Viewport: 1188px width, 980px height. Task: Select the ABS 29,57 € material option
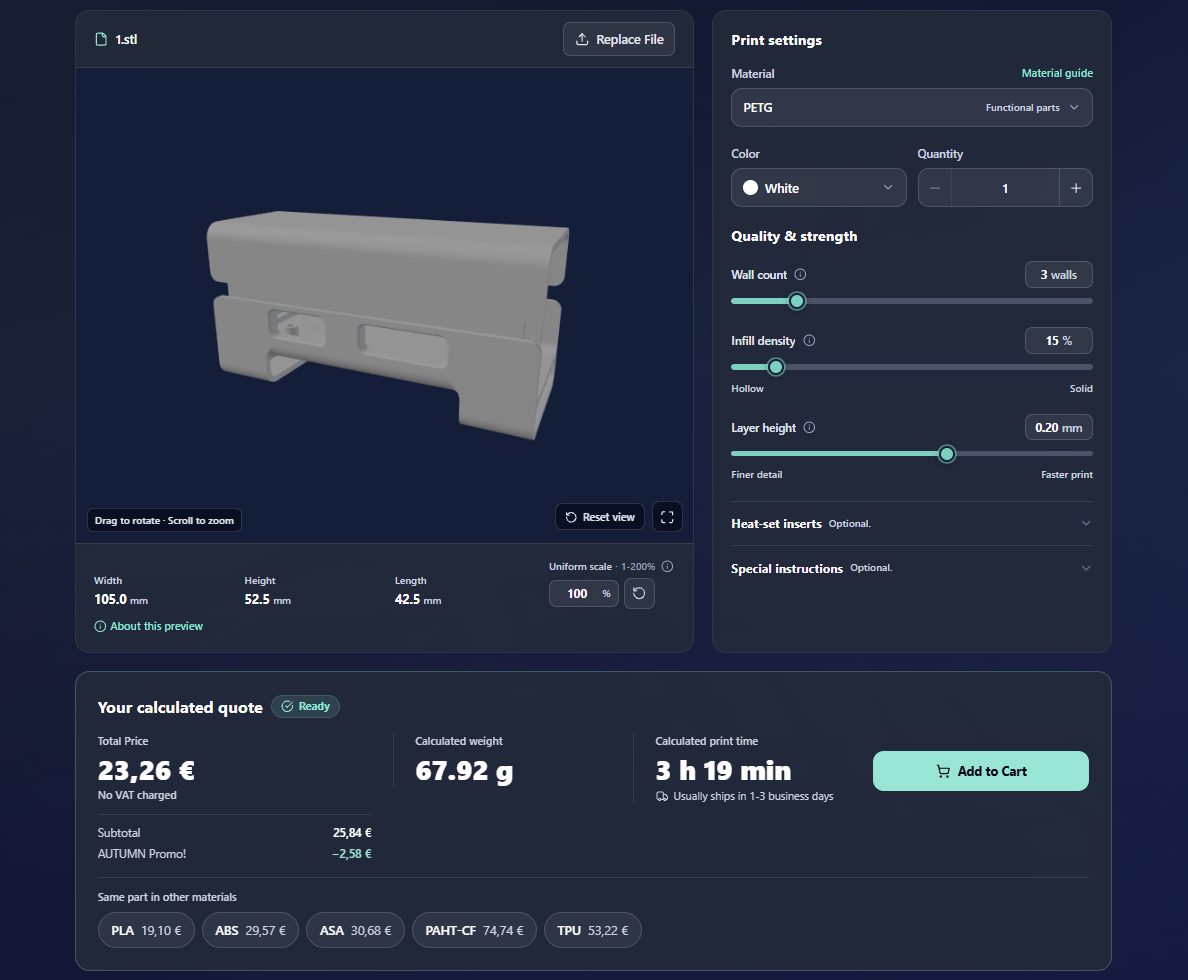tap(250, 930)
